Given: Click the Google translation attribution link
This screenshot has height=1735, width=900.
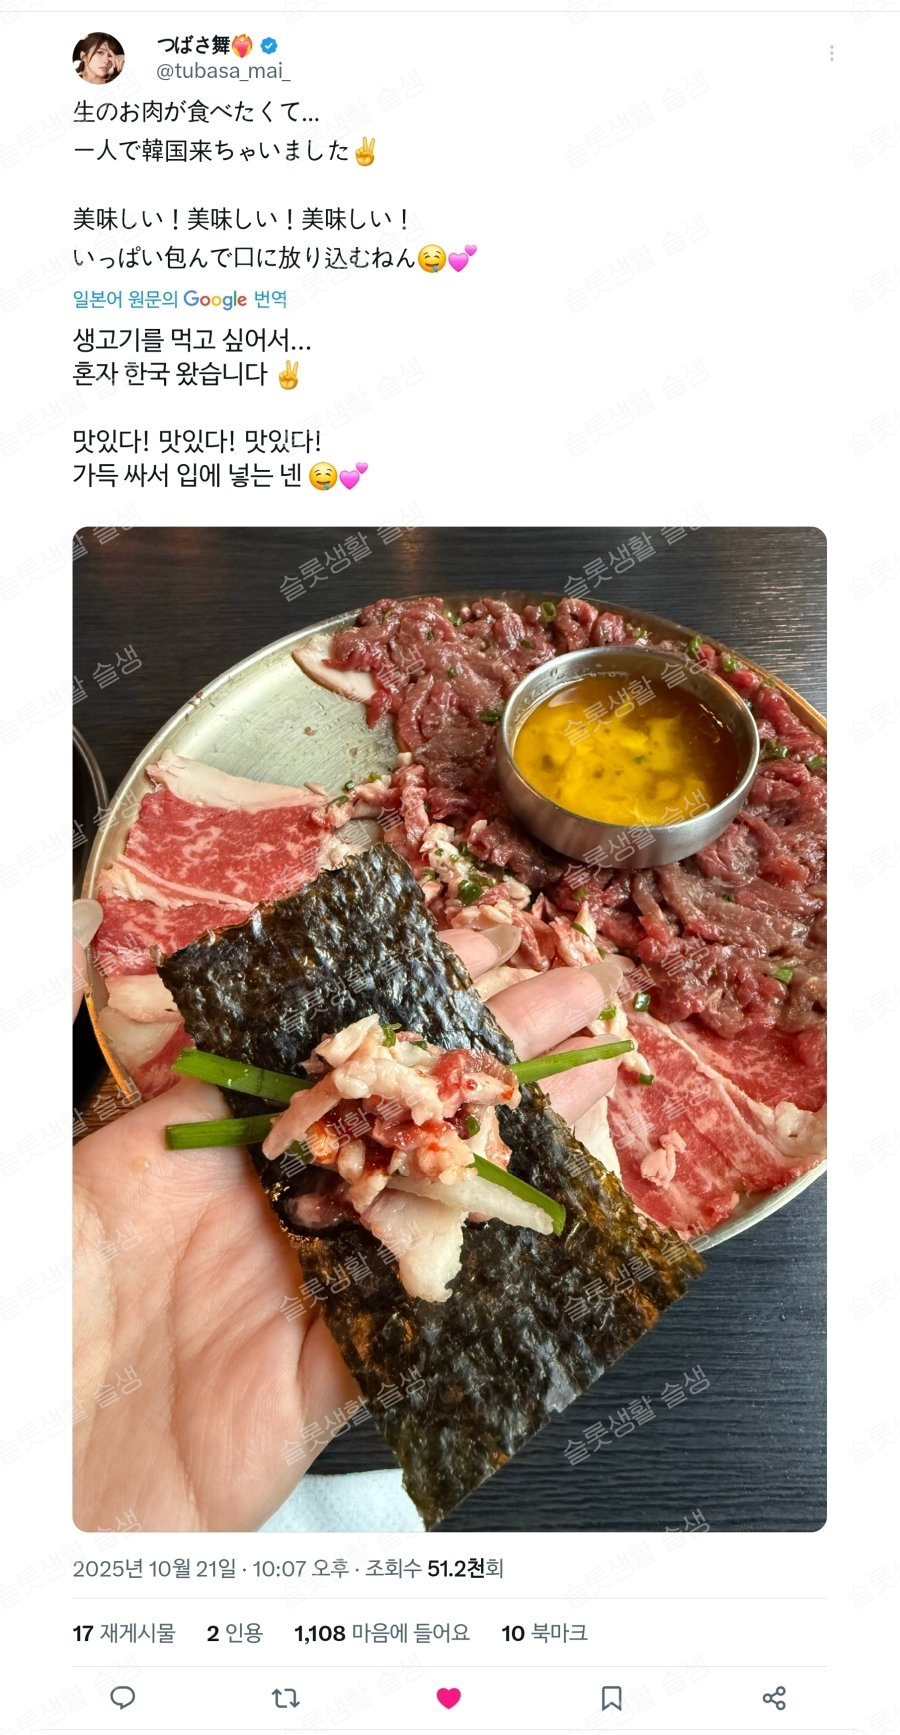Looking at the screenshot, I should pyautogui.click(x=180, y=299).
